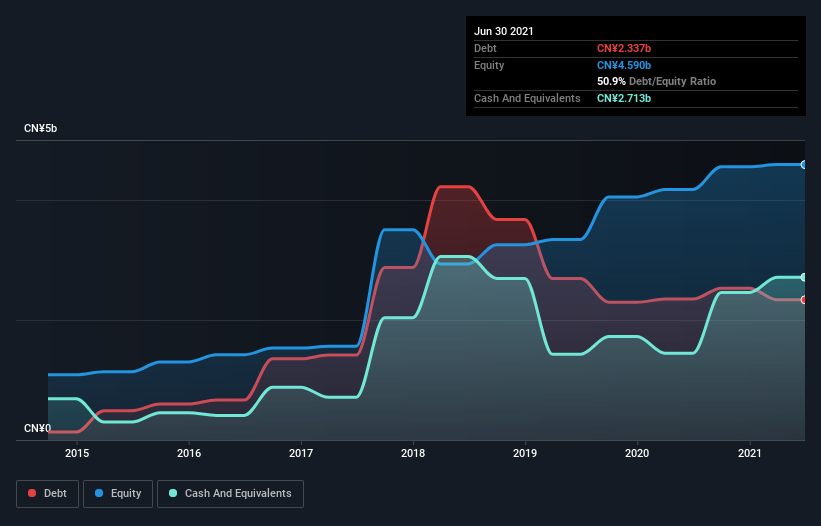
Task: Click the 2015 x-axis label
Action: click(77, 453)
